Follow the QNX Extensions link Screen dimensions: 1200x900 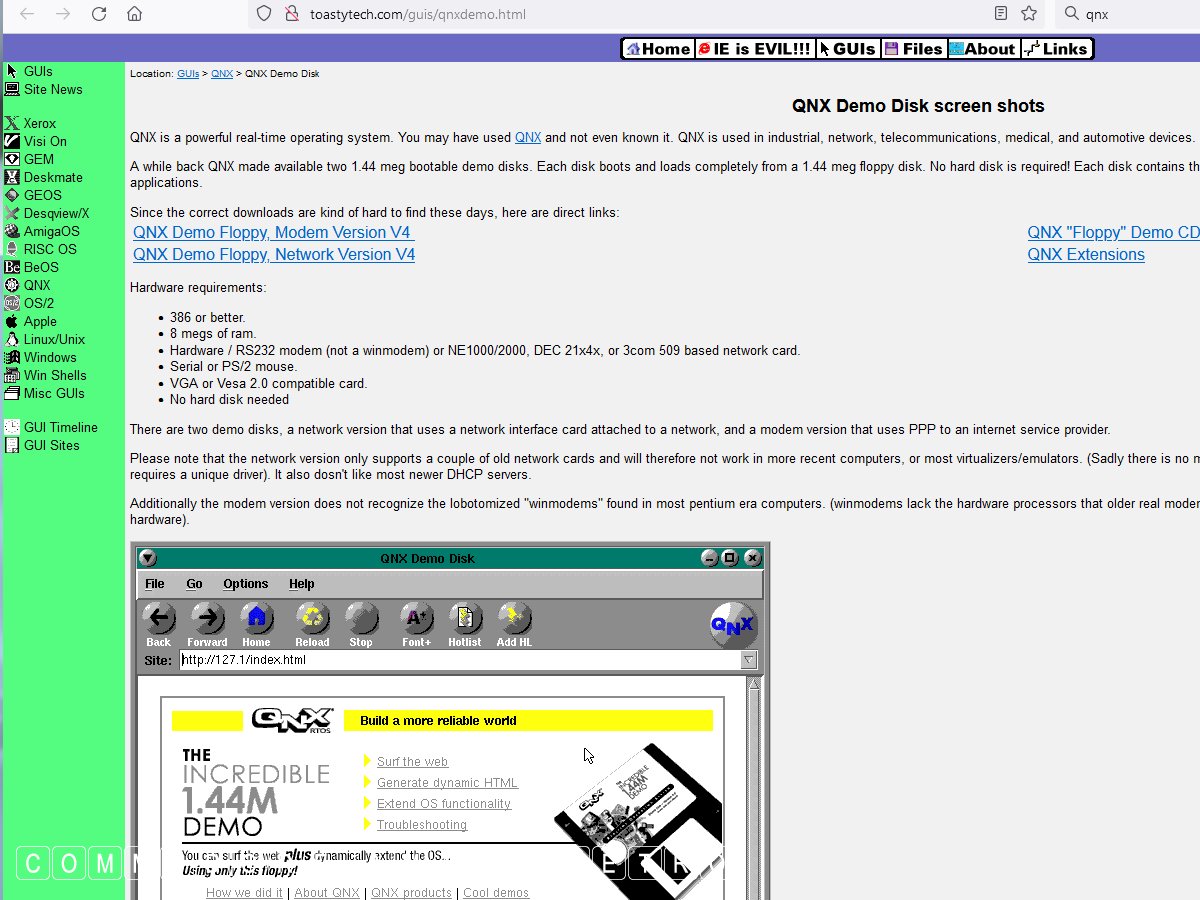[x=1085, y=254]
